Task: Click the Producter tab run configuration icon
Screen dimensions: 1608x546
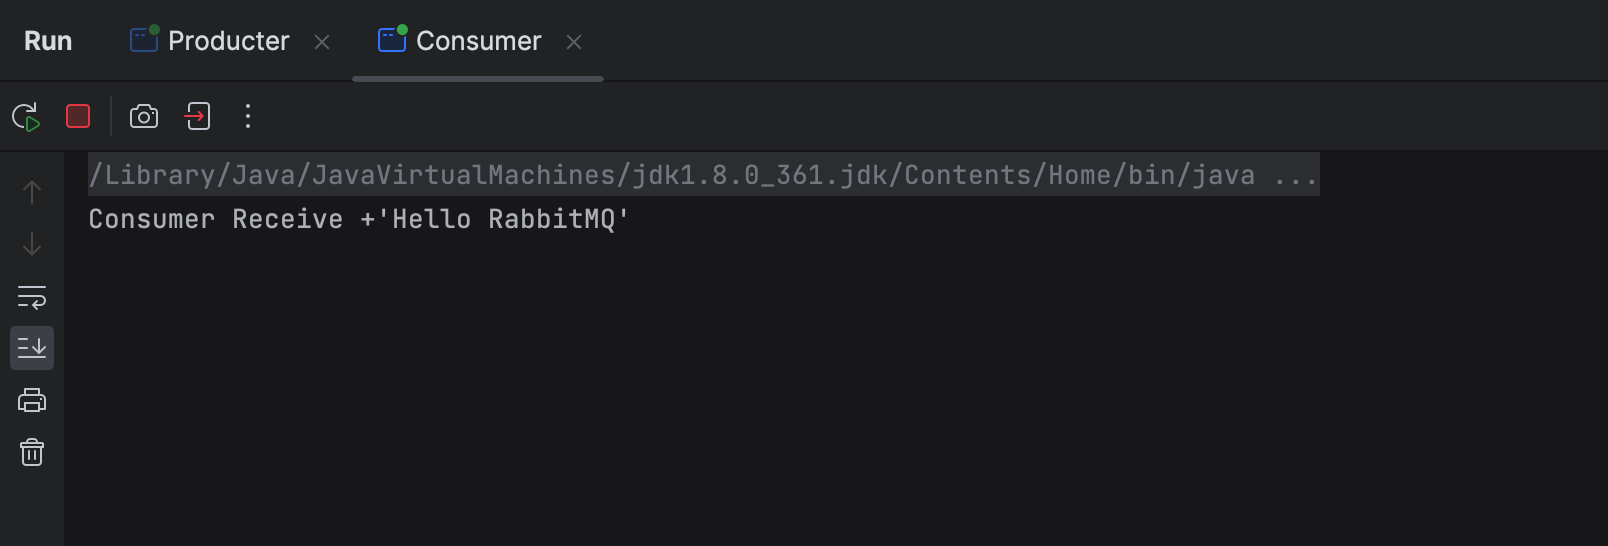Action: (144, 40)
